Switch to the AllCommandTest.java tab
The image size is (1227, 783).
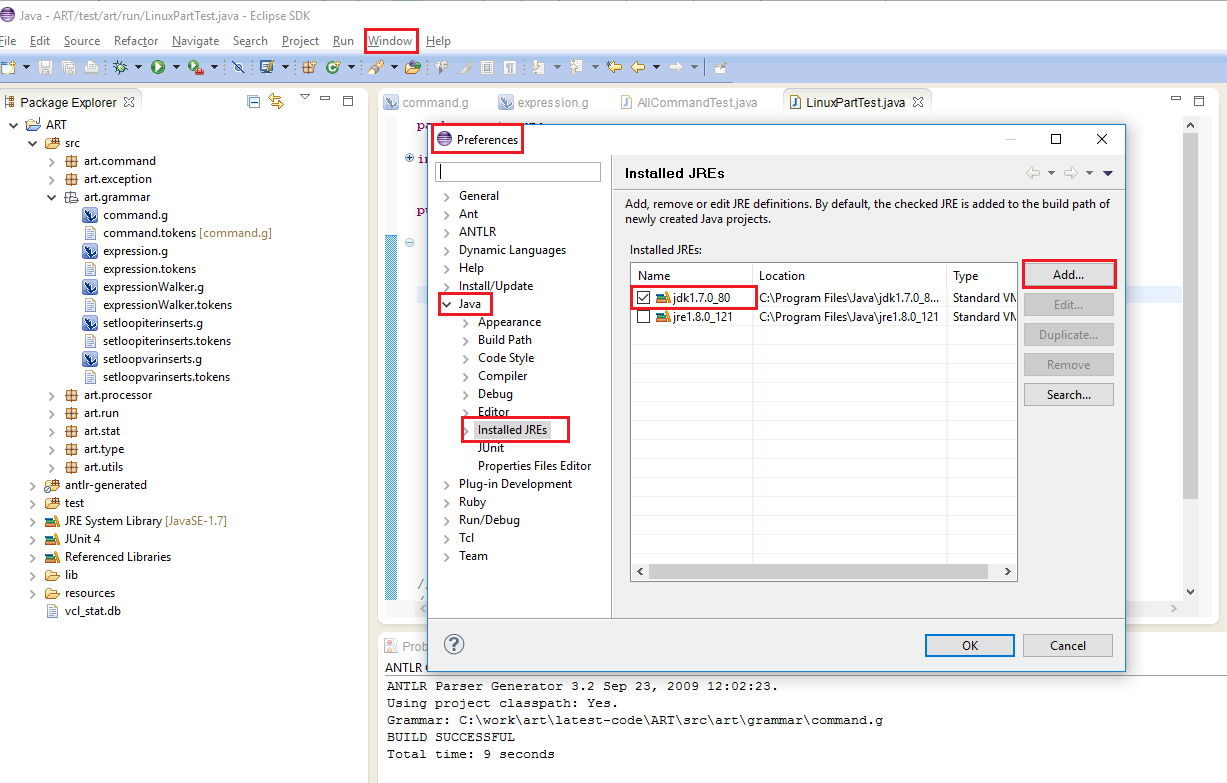(689, 102)
